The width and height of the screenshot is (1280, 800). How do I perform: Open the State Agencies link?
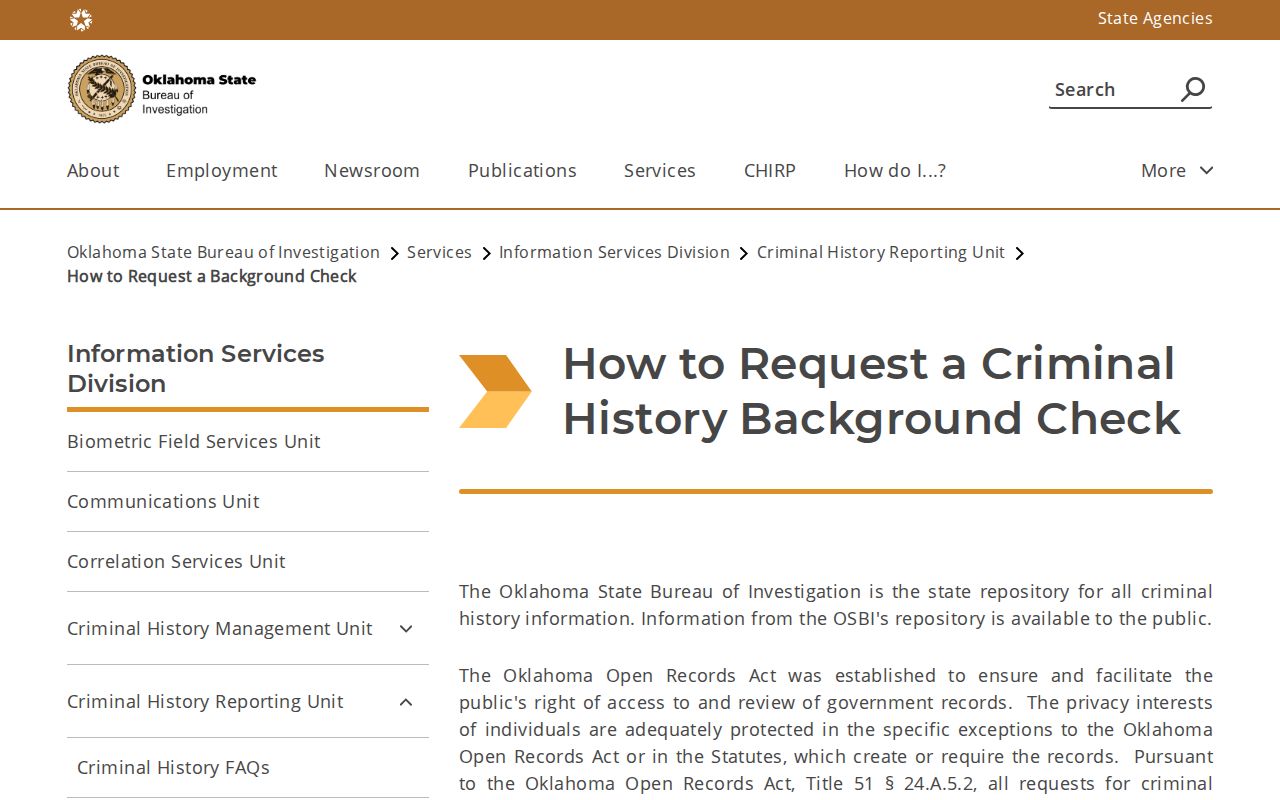pos(1155,18)
